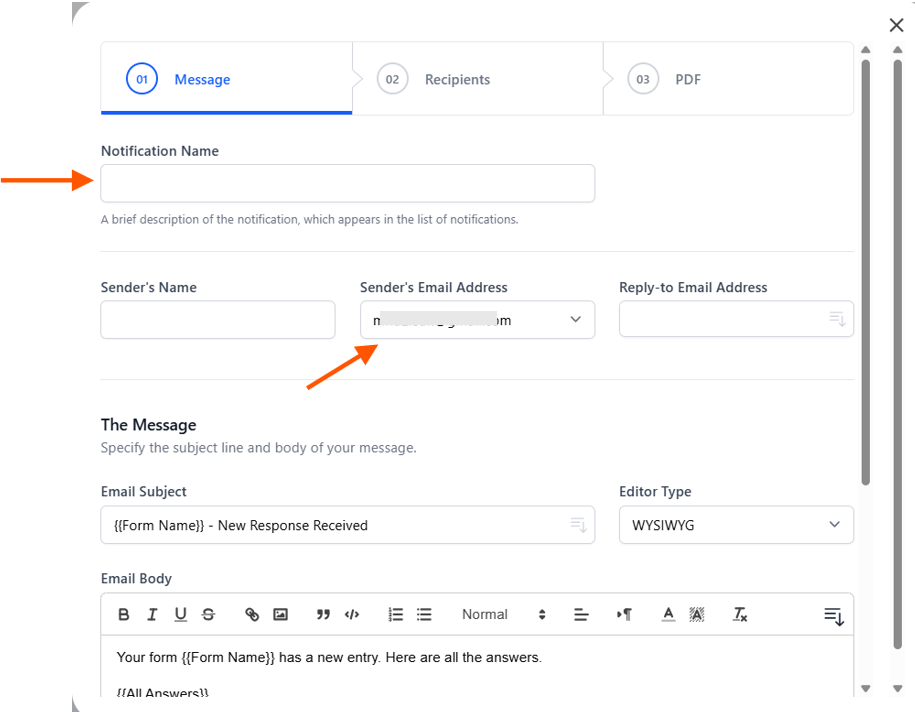The image size is (915, 712).
Task: Focus the Notification Name input field
Action: (348, 183)
